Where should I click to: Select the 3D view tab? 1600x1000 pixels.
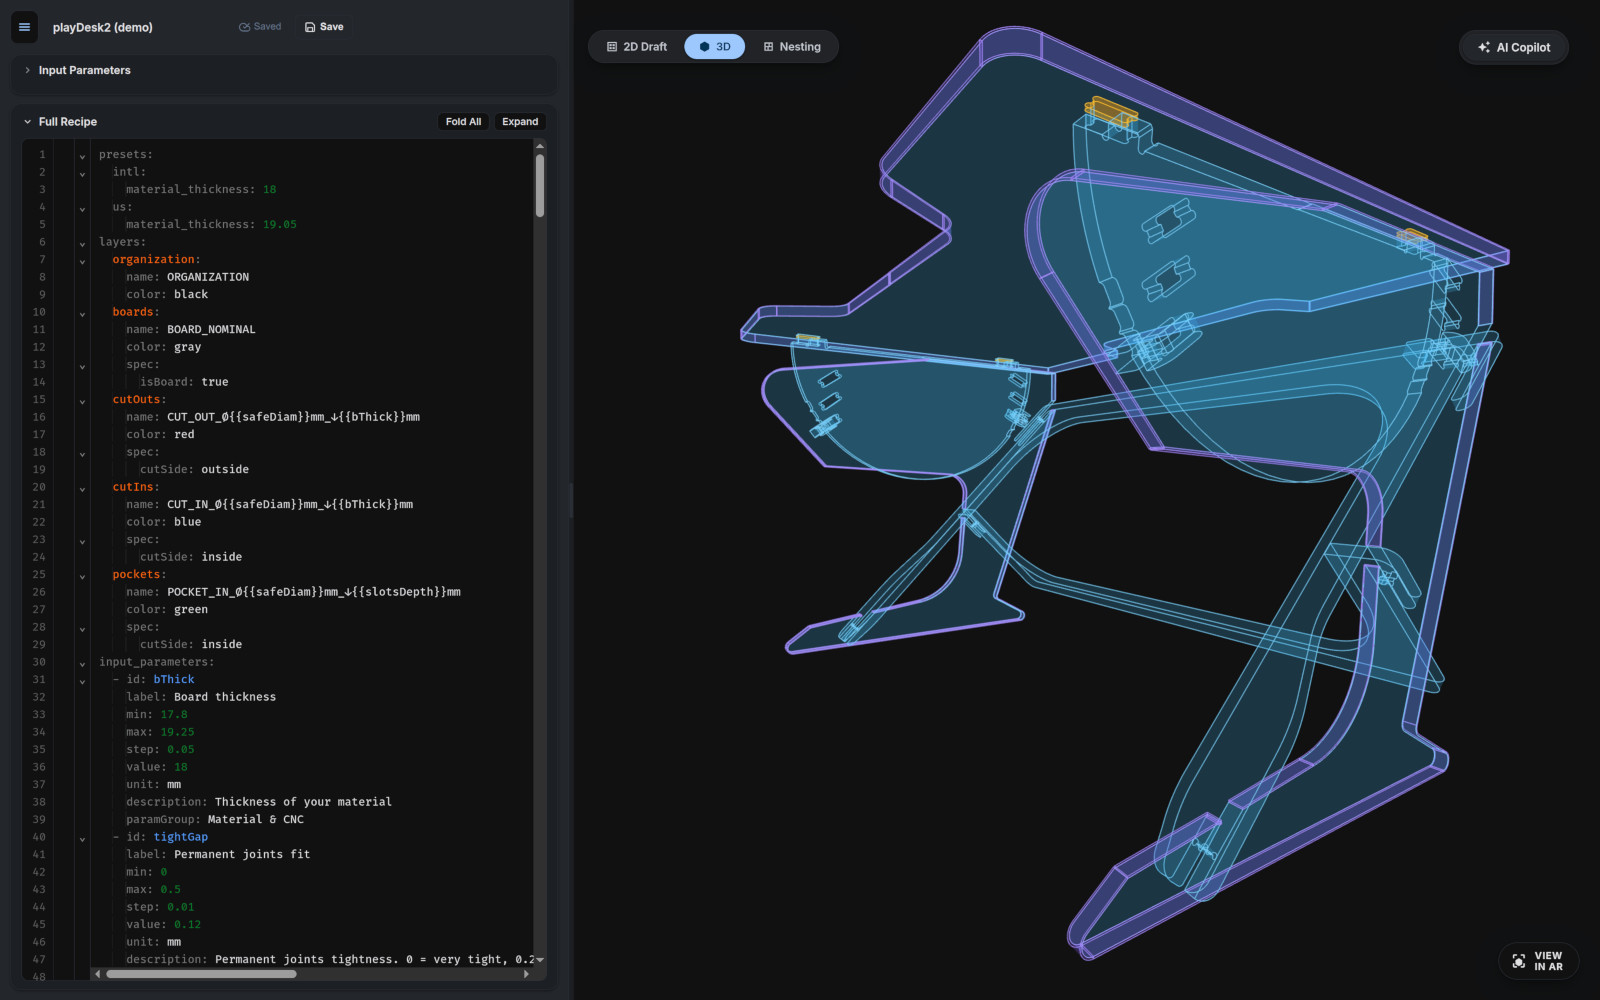click(714, 47)
